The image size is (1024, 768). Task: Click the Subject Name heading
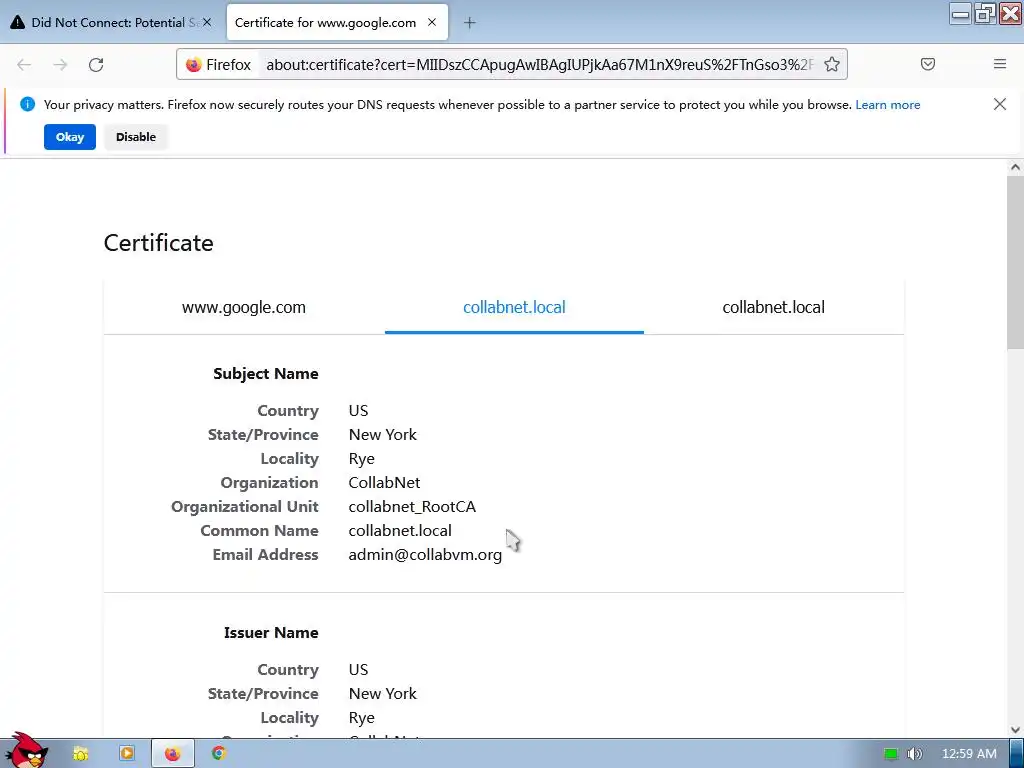point(266,374)
